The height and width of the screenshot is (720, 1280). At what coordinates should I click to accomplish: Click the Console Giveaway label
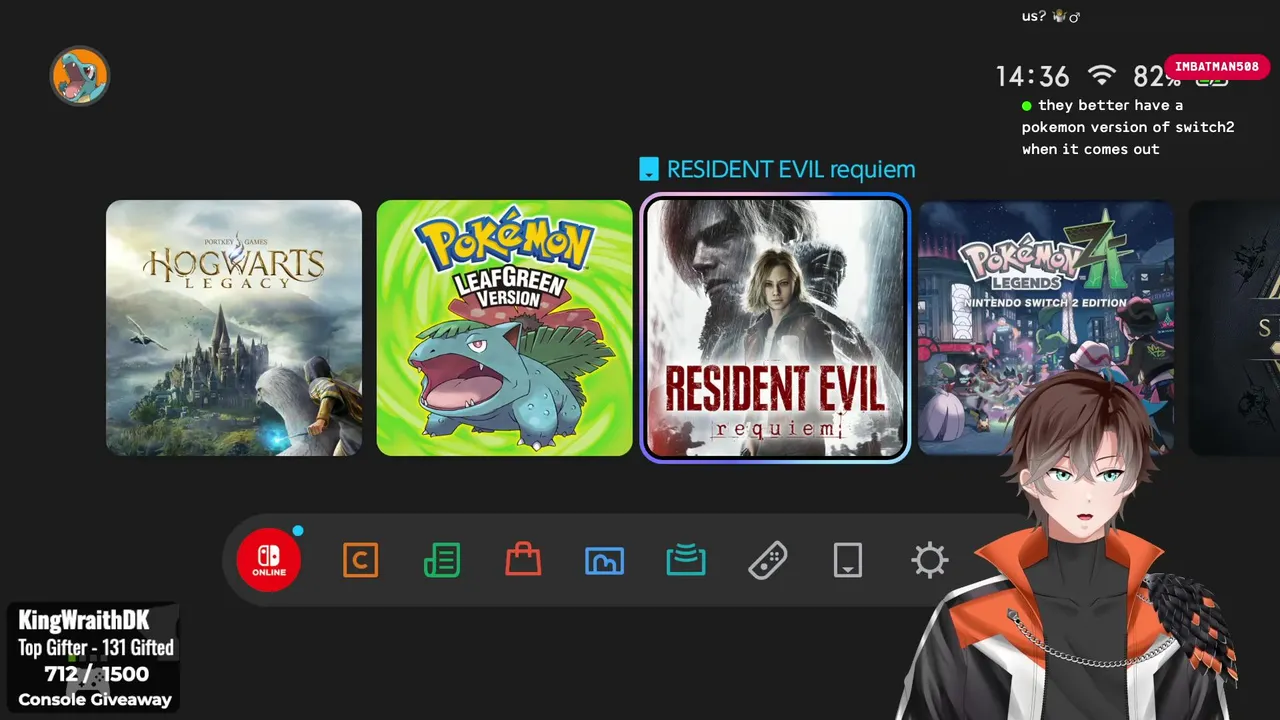(x=95, y=700)
